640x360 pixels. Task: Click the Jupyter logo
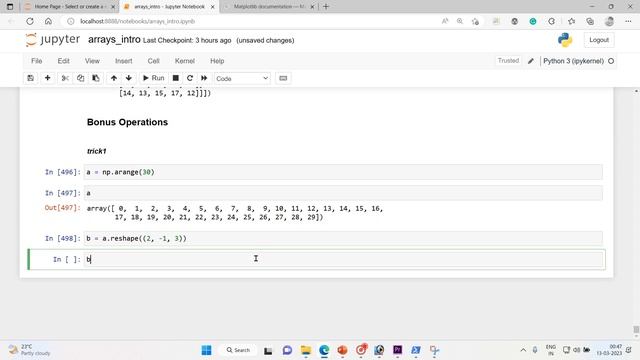pos(53,40)
